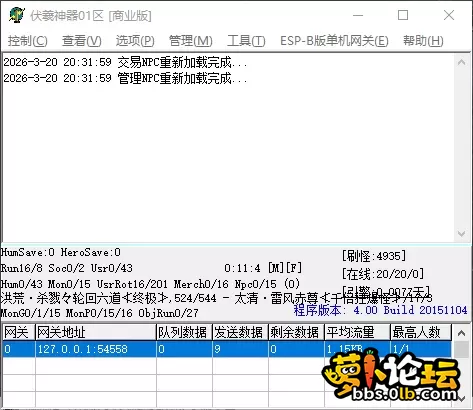The width and height of the screenshot is (473, 410).
Task: Click the 网关地址 column header
Action: point(96,332)
